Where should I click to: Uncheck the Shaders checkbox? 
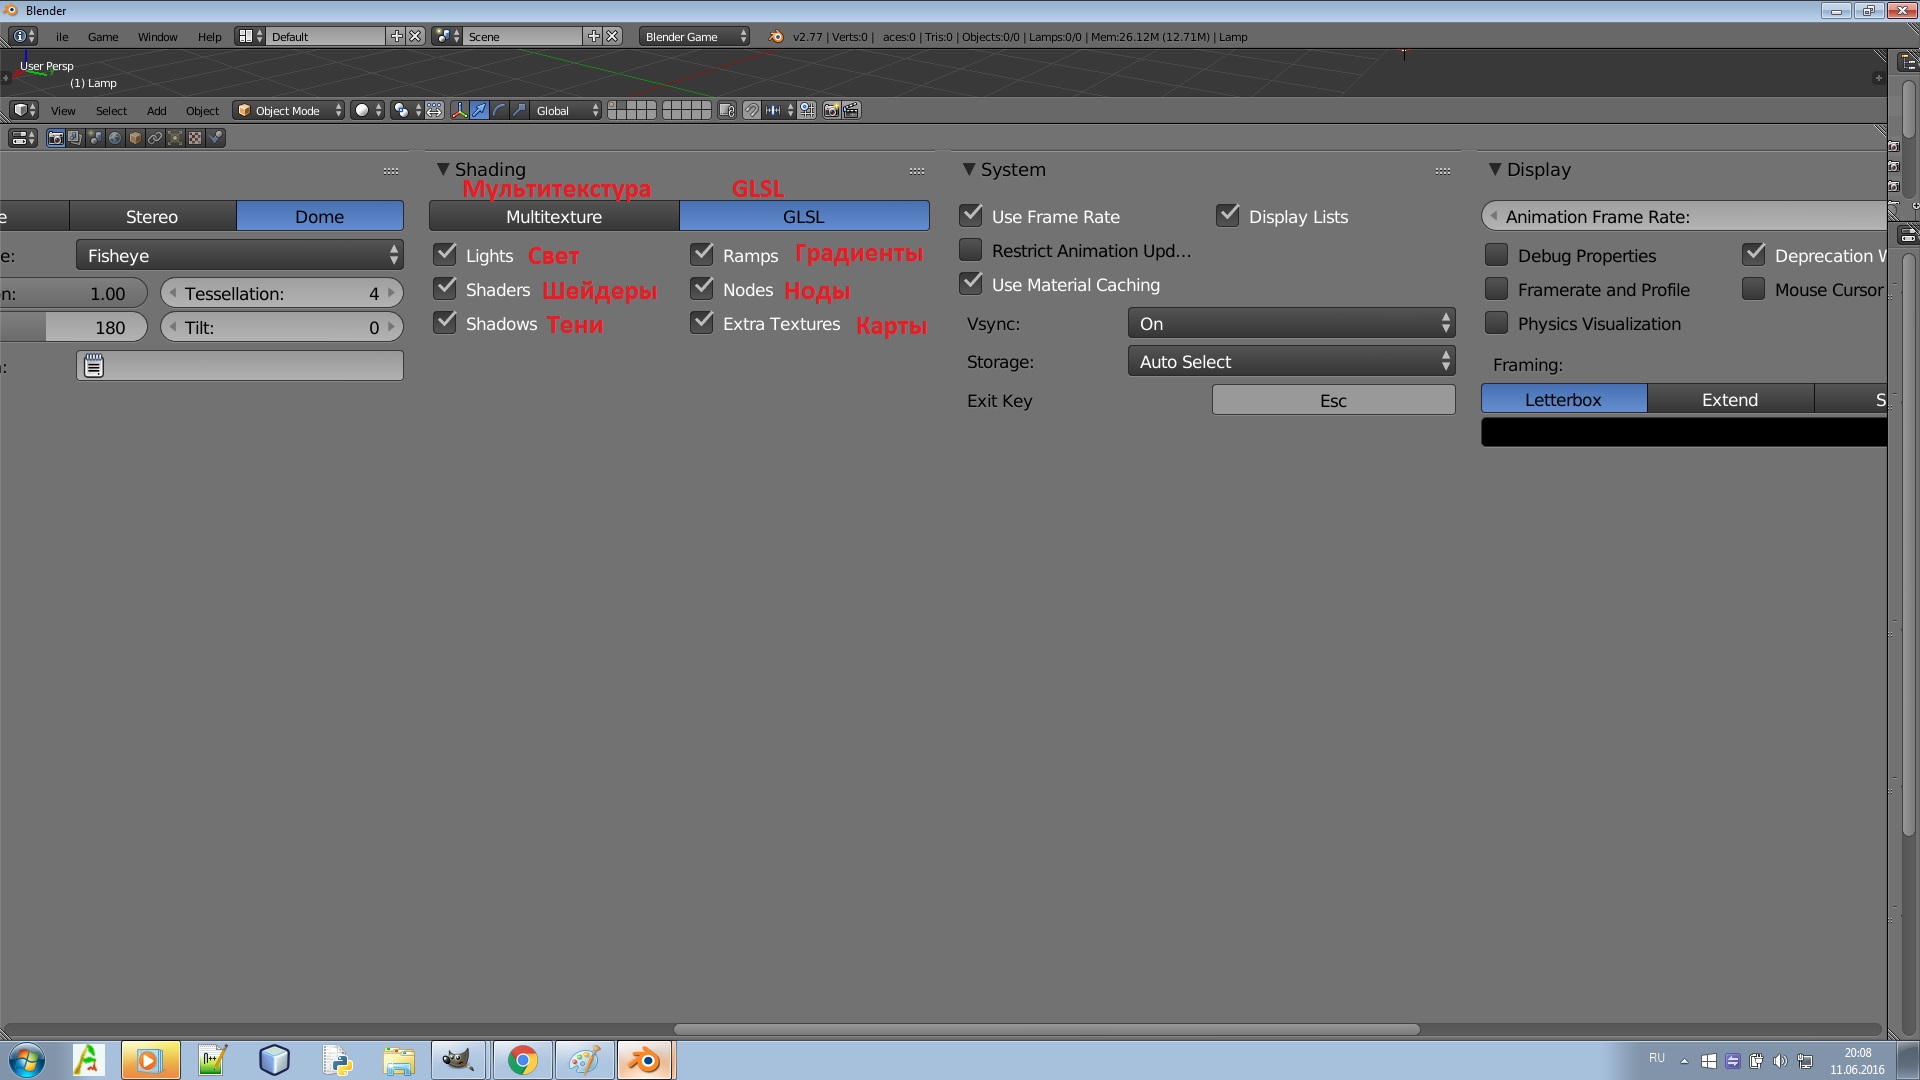click(445, 288)
